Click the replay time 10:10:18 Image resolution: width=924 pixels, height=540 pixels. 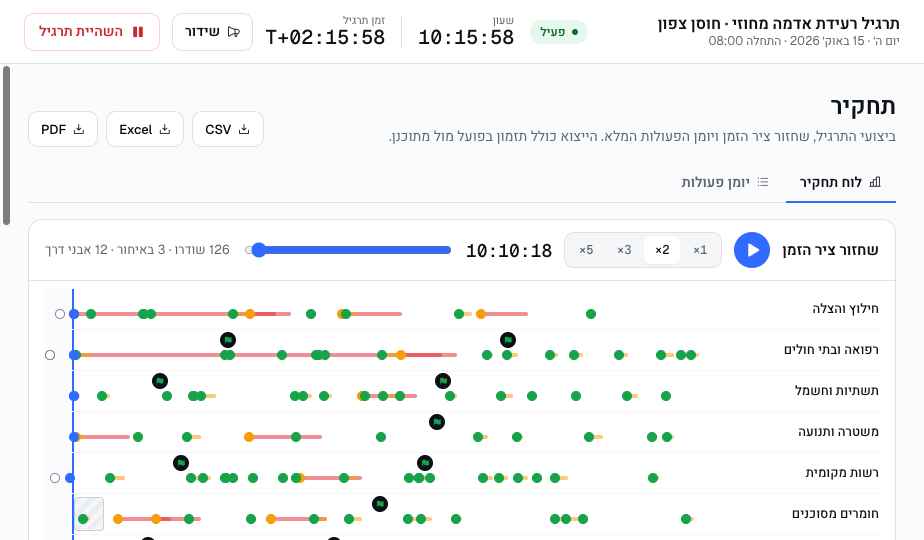coord(509,251)
